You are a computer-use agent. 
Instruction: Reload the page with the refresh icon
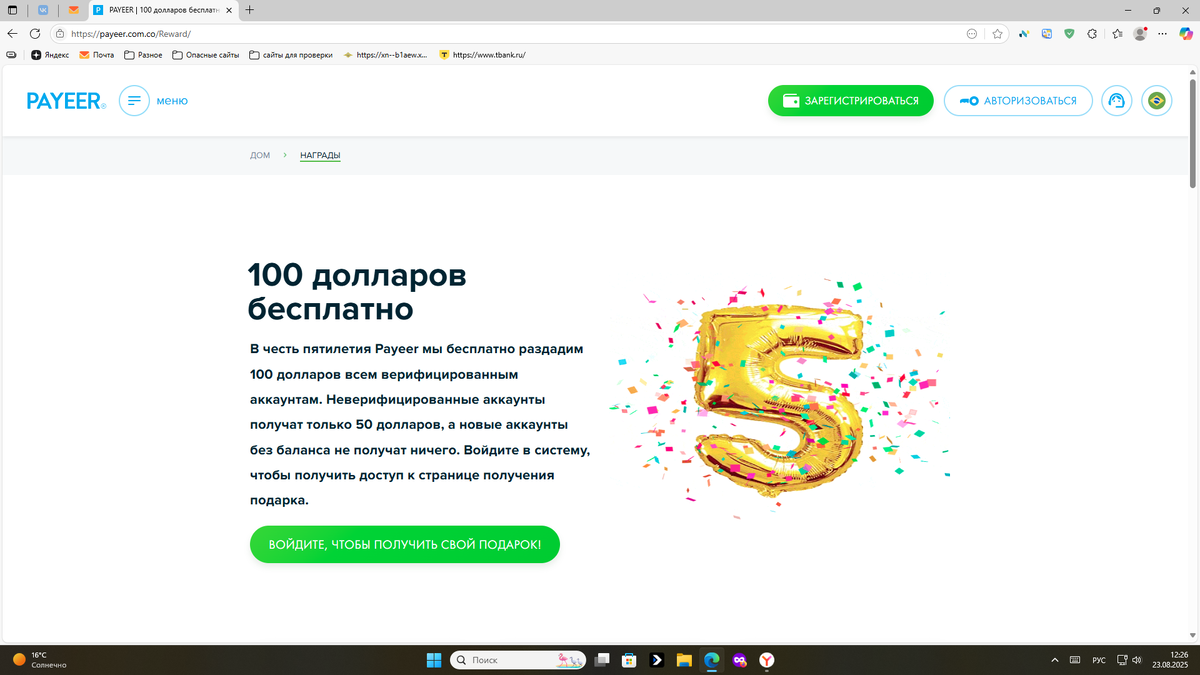tap(35, 33)
